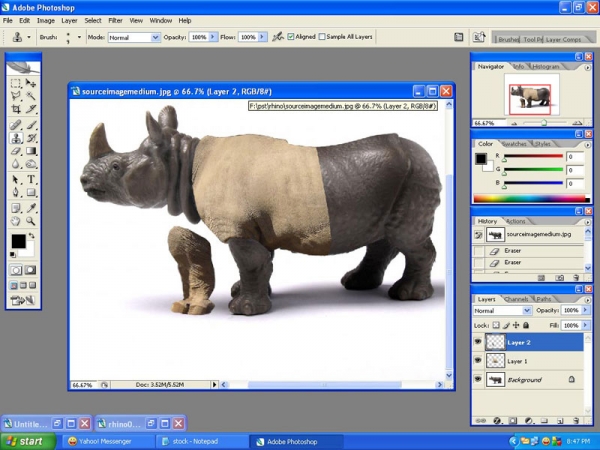Select the Zoom tool
Screen dimensions: 600x450
pyautogui.click(x=31, y=221)
